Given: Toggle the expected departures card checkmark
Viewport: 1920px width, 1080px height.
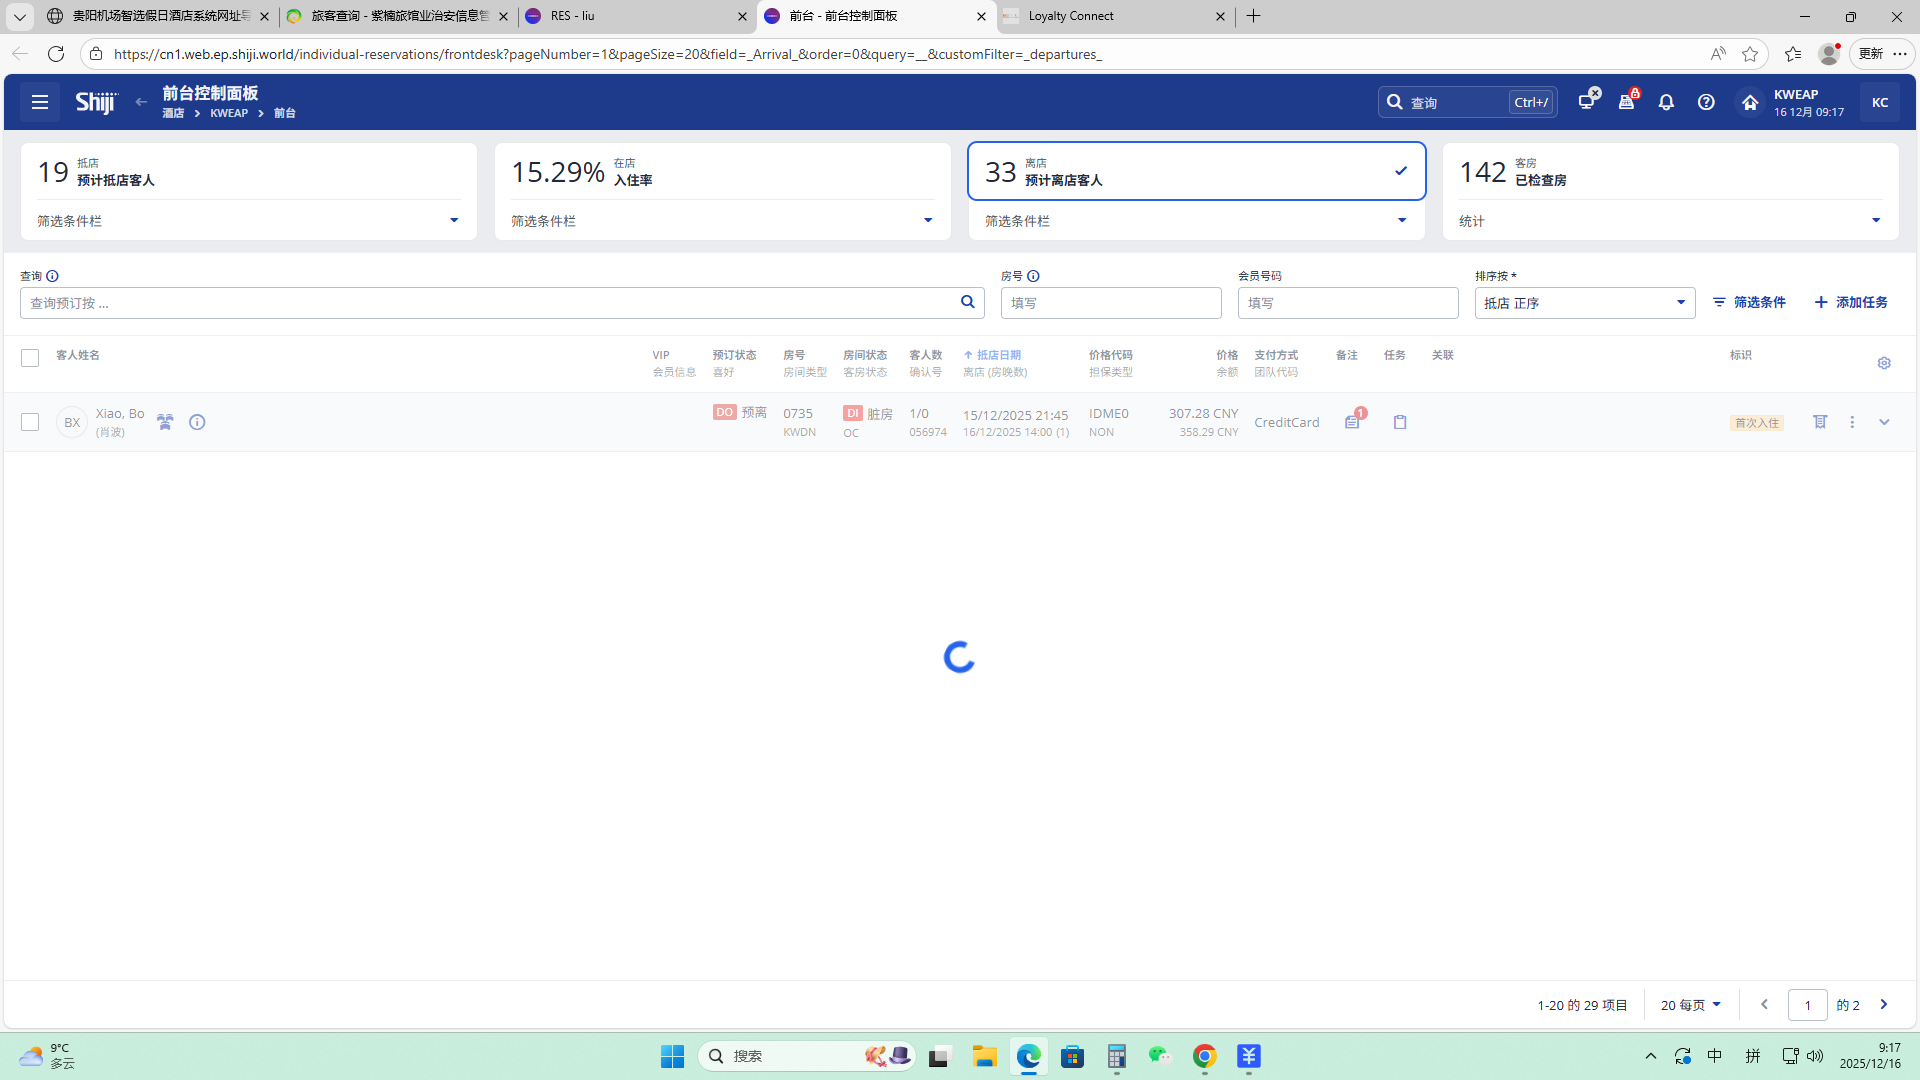Looking at the screenshot, I should tap(1401, 171).
